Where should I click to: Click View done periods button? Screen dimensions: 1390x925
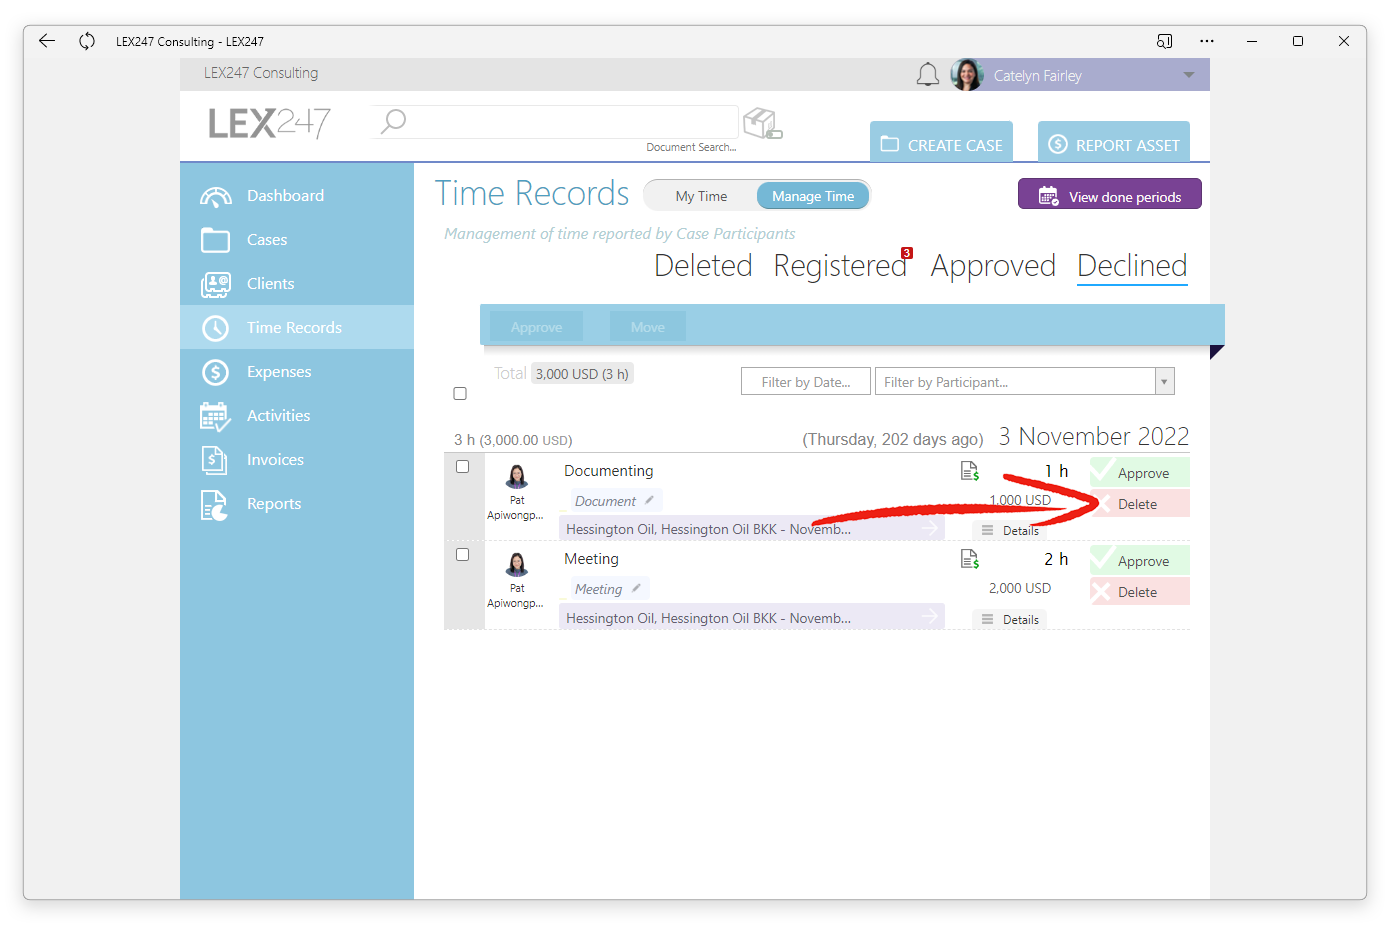(x=1110, y=195)
